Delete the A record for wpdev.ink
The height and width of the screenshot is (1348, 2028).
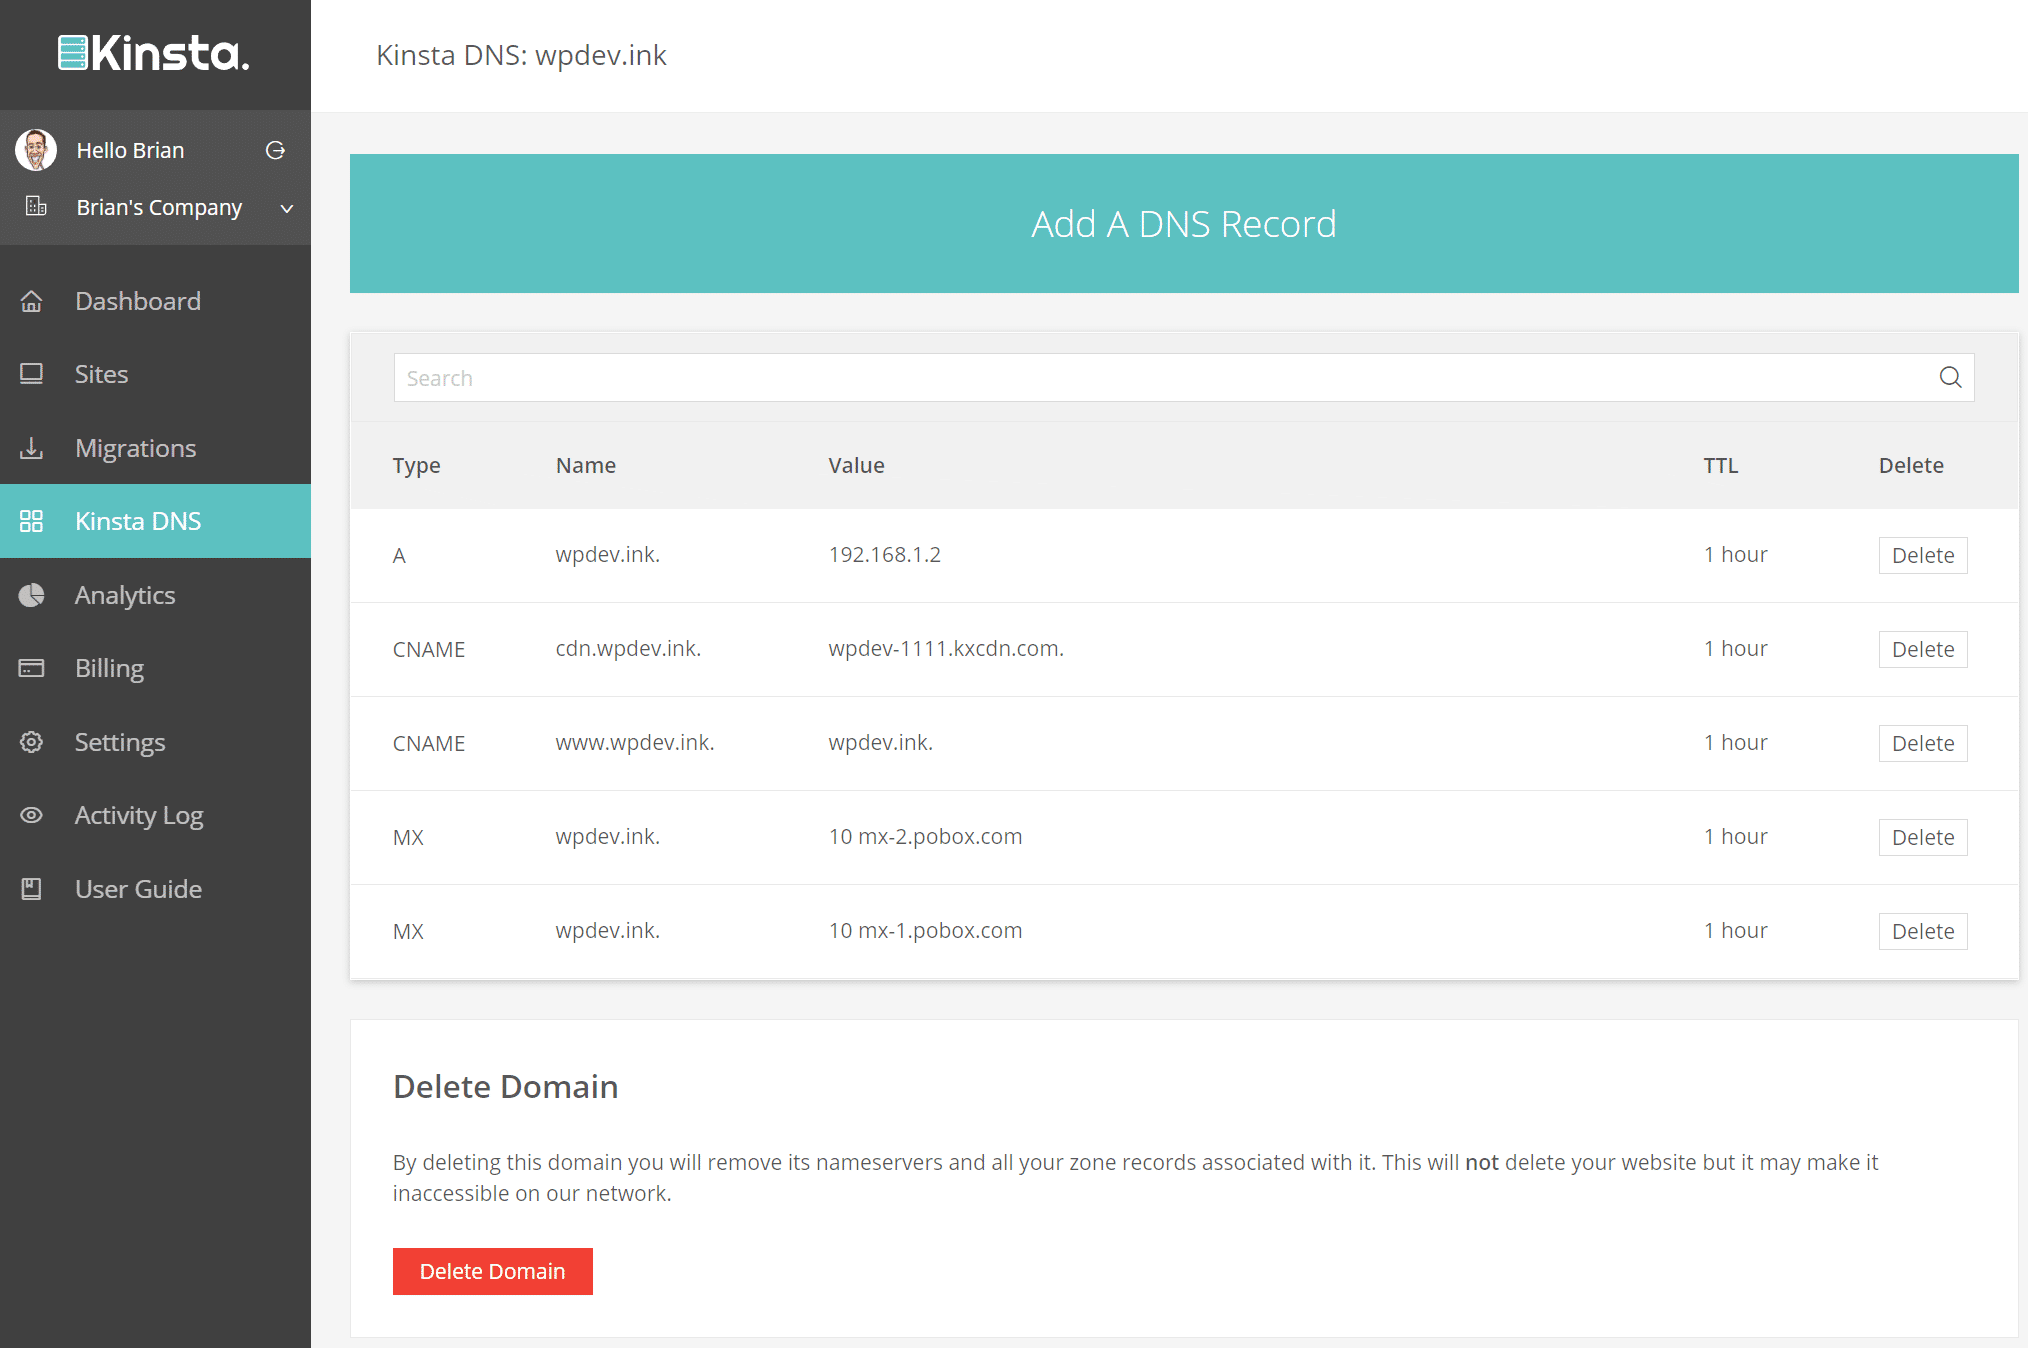(x=1921, y=554)
